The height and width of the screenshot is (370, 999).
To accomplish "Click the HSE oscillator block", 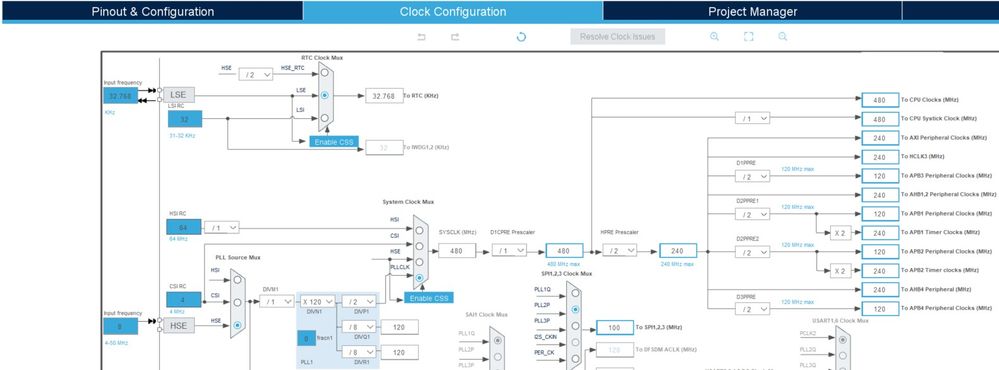I will click(179, 325).
